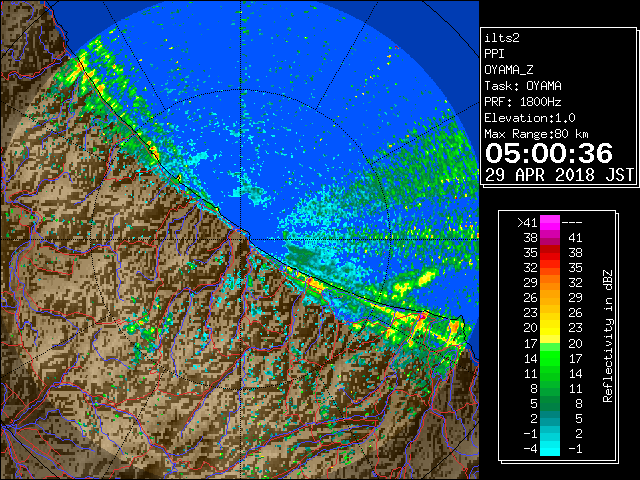Screen dimensions: 640x480
Task: Click the 'Task: OYAMA' line
Action: click(523, 86)
